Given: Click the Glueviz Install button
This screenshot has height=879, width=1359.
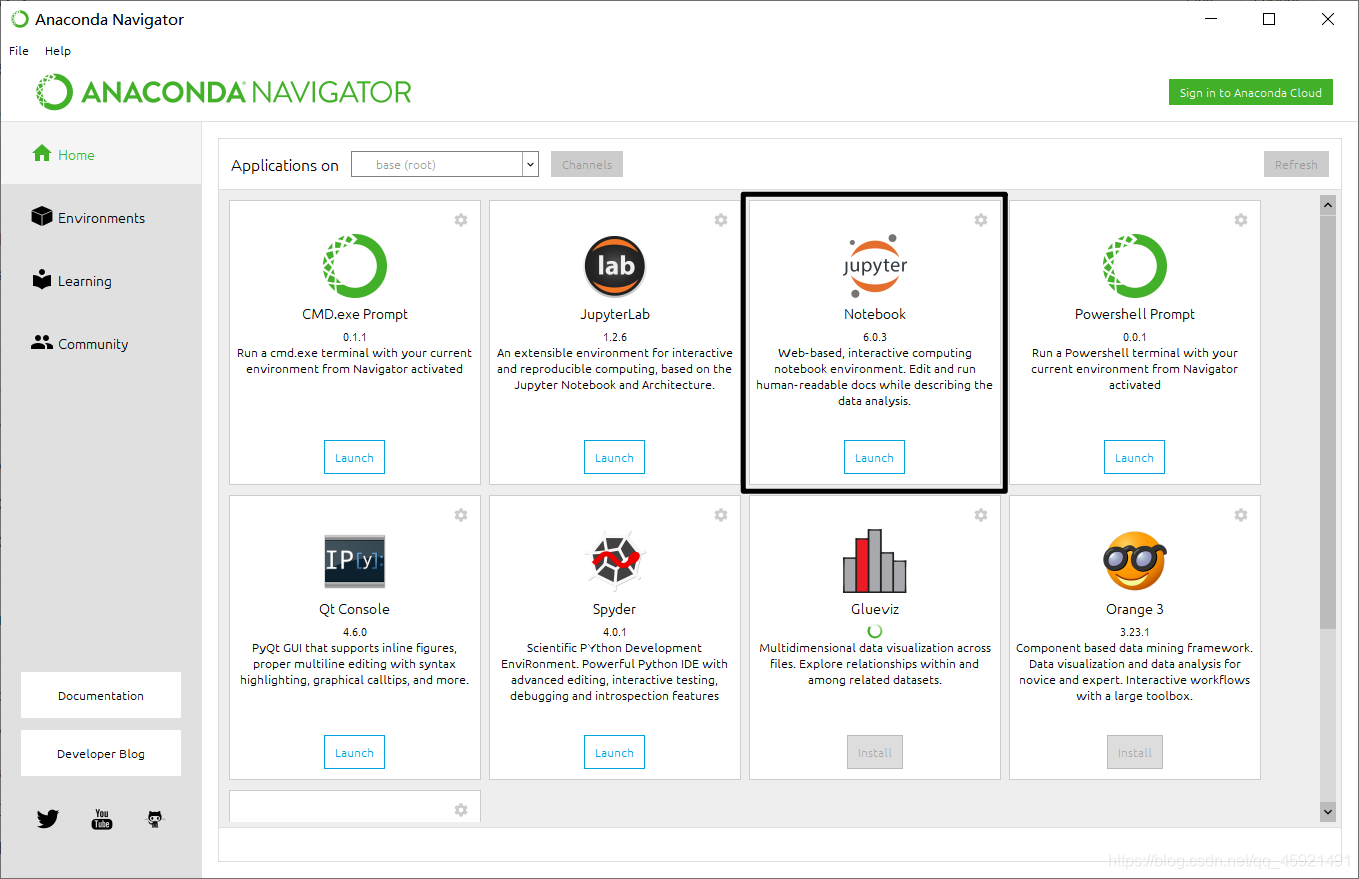Looking at the screenshot, I should 875,752.
